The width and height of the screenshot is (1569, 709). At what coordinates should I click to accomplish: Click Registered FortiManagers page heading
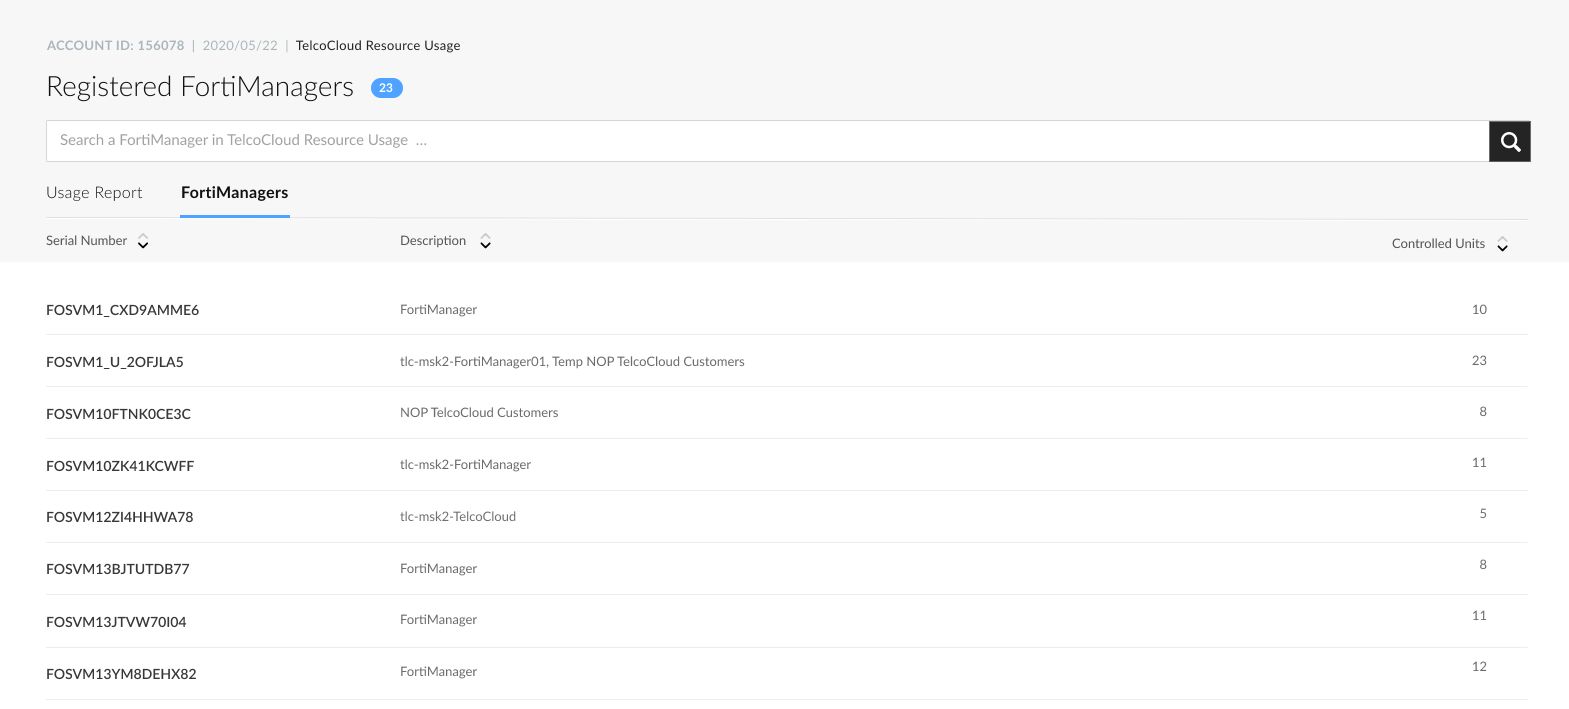[x=200, y=87]
